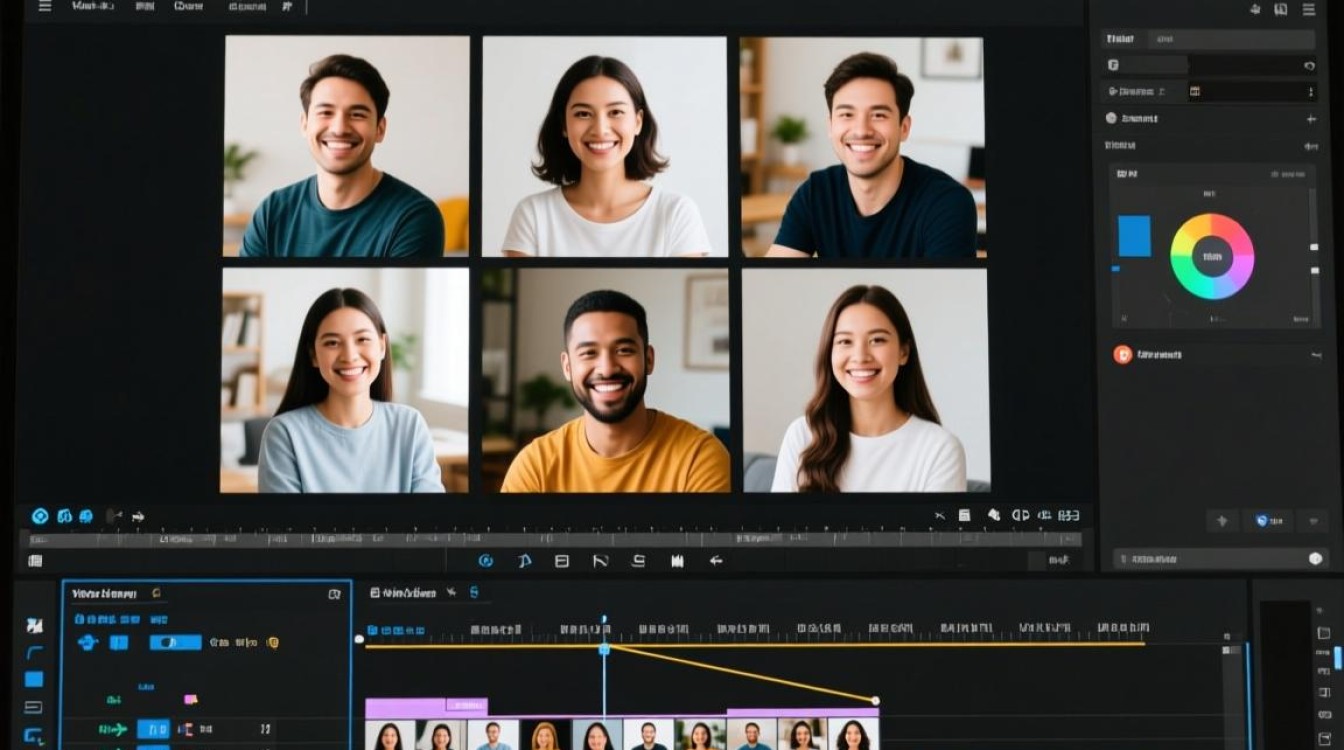Toggle the blue highlighted button on the lower track row

153,729
